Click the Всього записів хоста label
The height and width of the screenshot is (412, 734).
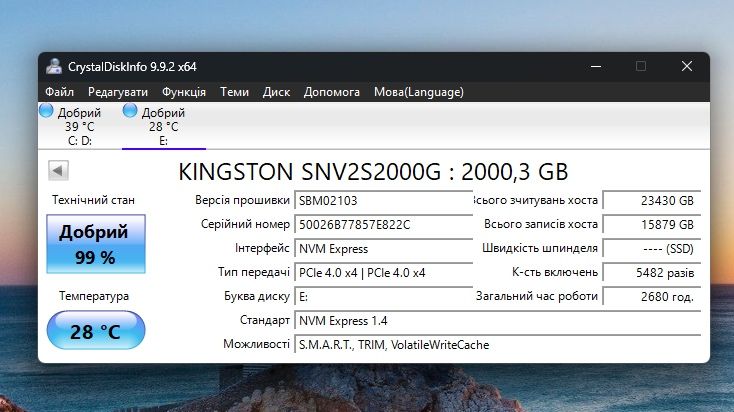point(541,224)
